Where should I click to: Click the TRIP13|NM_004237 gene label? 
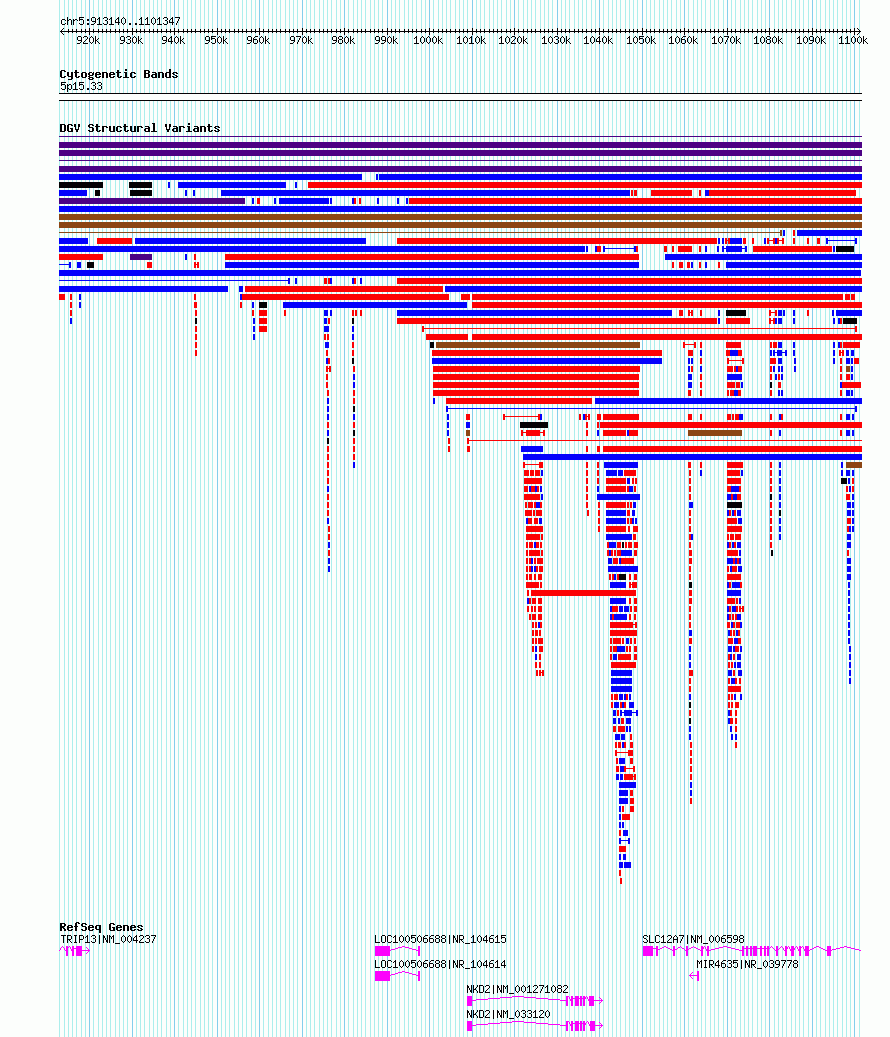(x=108, y=939)
